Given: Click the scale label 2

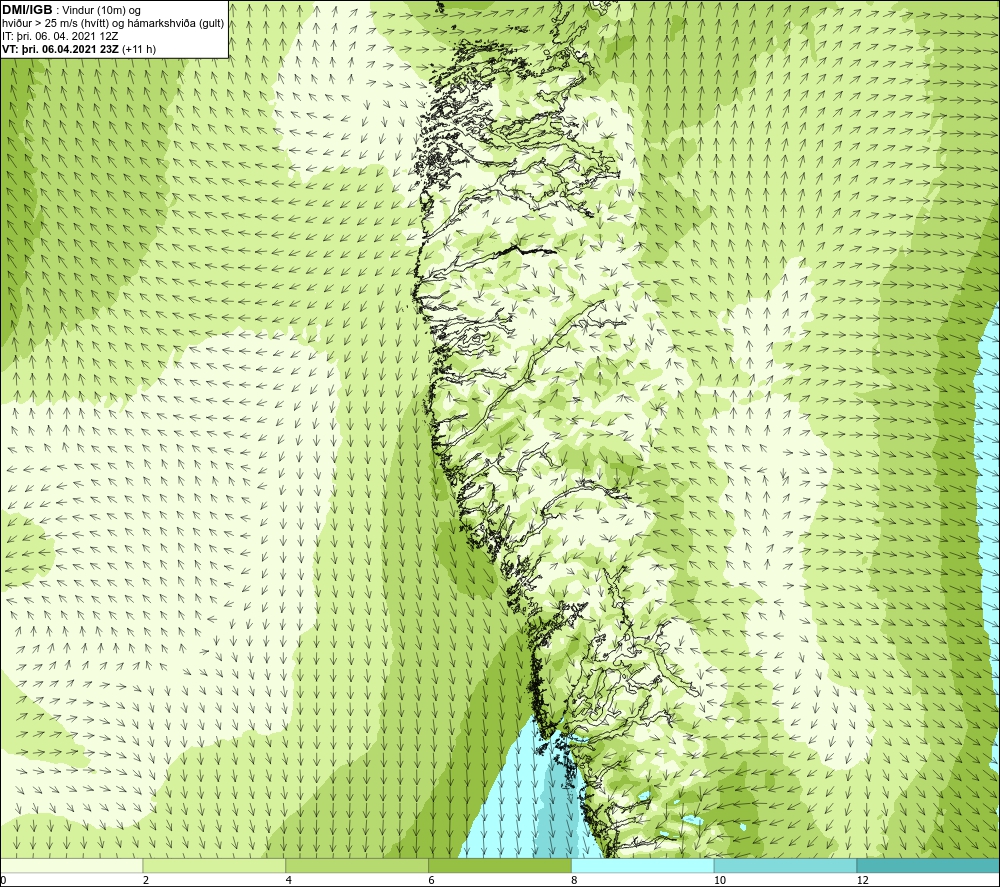Looking at the screenshot, I should pos(146,881).
